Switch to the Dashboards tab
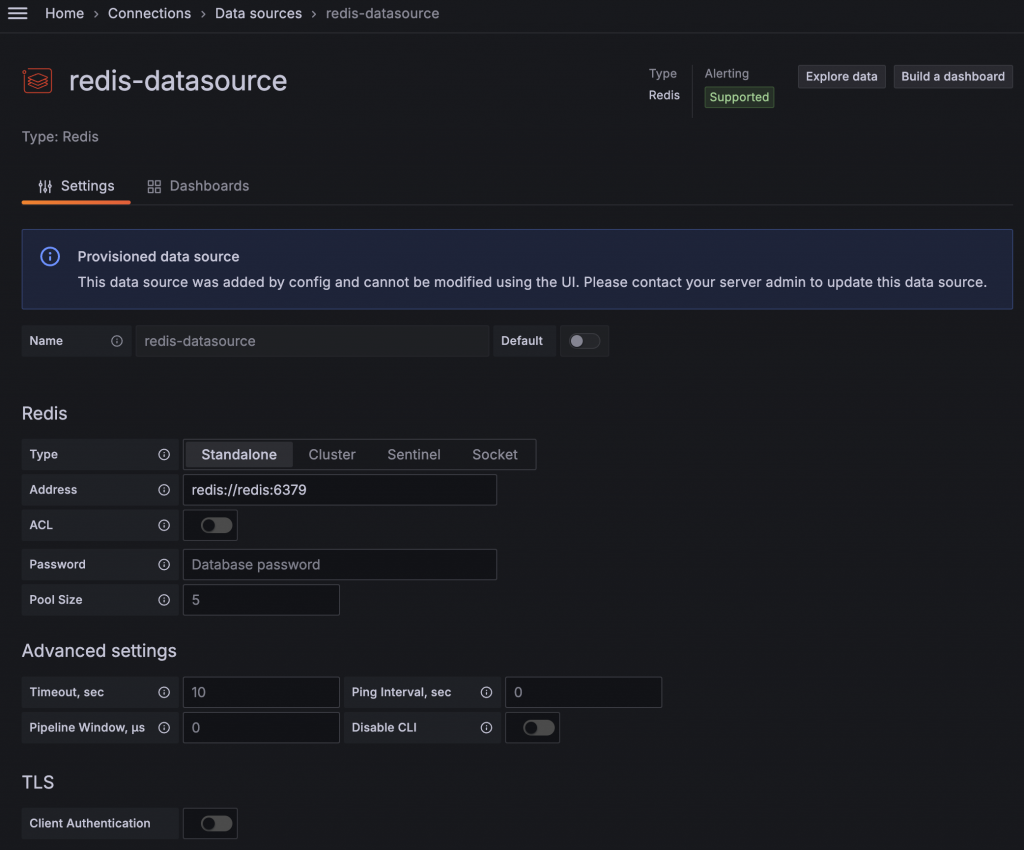Screen dimensions: 1024x850 (x=198, y=186)
